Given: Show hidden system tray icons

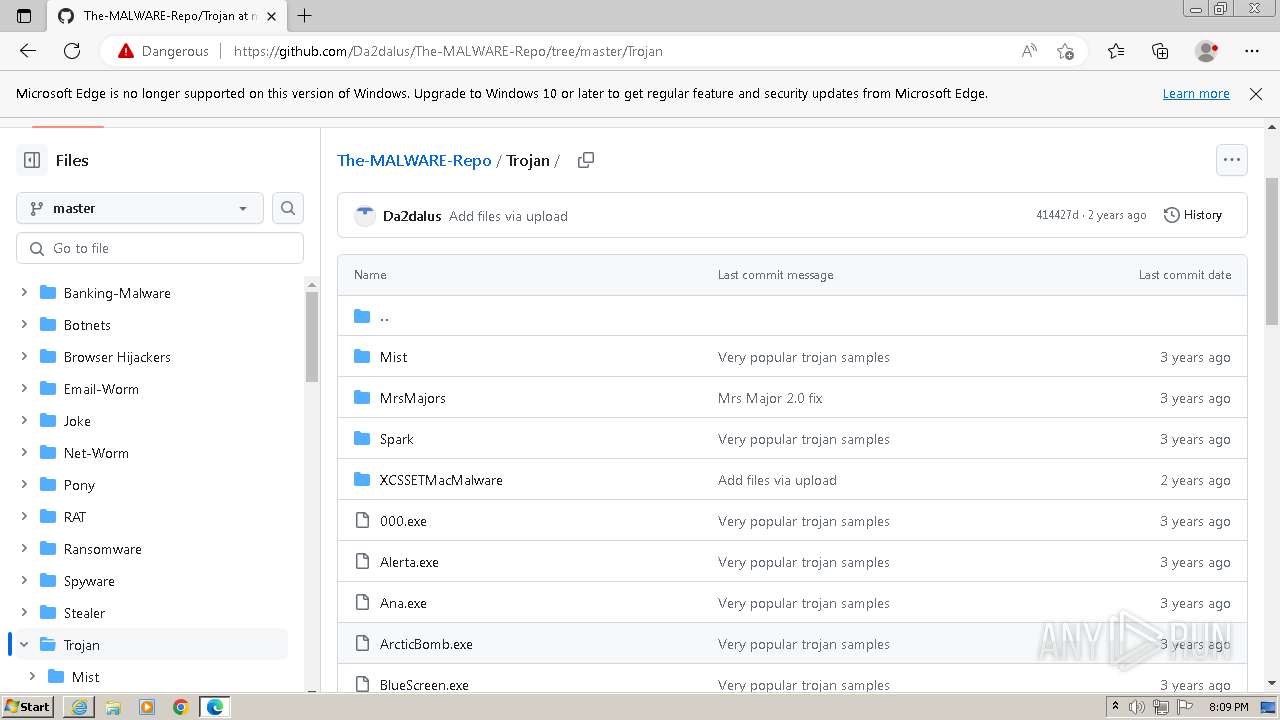Looking at the screenshot, I should [1115, 707].
